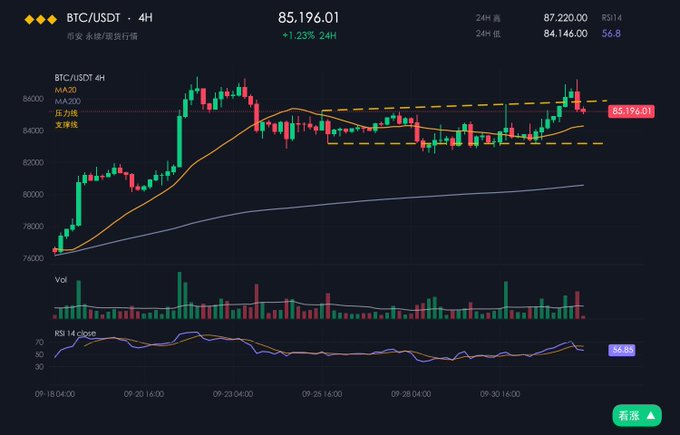Viewport: 680px width, 435px height.
Task: Click the RSI 30 level label
Action: (x=39, y=367)
